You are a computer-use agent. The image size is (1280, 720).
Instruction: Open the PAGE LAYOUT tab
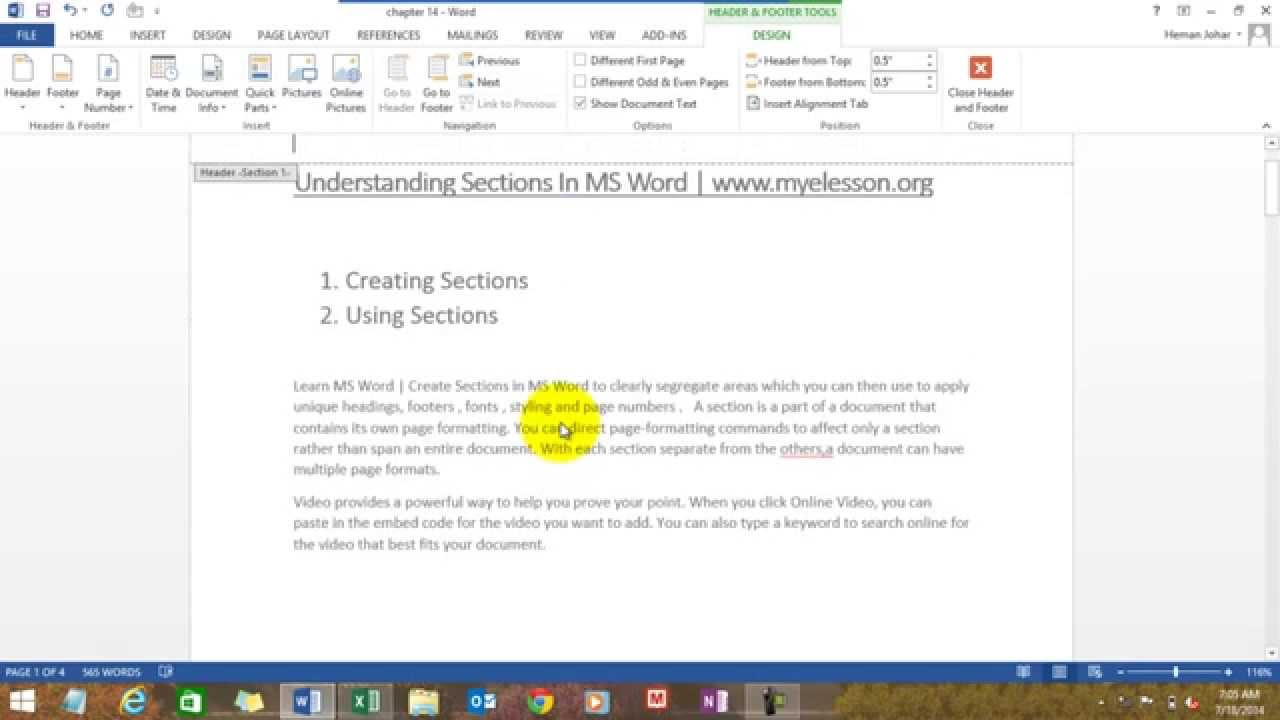coord(293,35)
